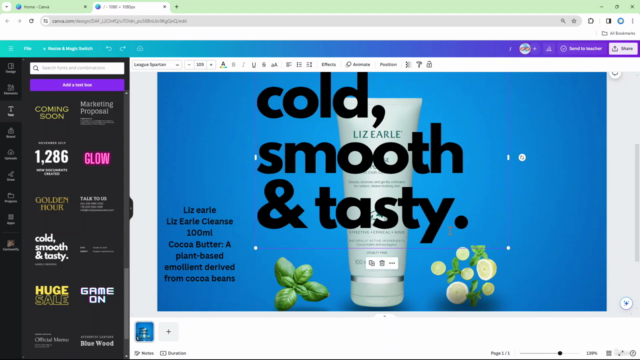The image size is (640, 360).
Task: Open the Notes panel
Action: (x=144, y=353)
